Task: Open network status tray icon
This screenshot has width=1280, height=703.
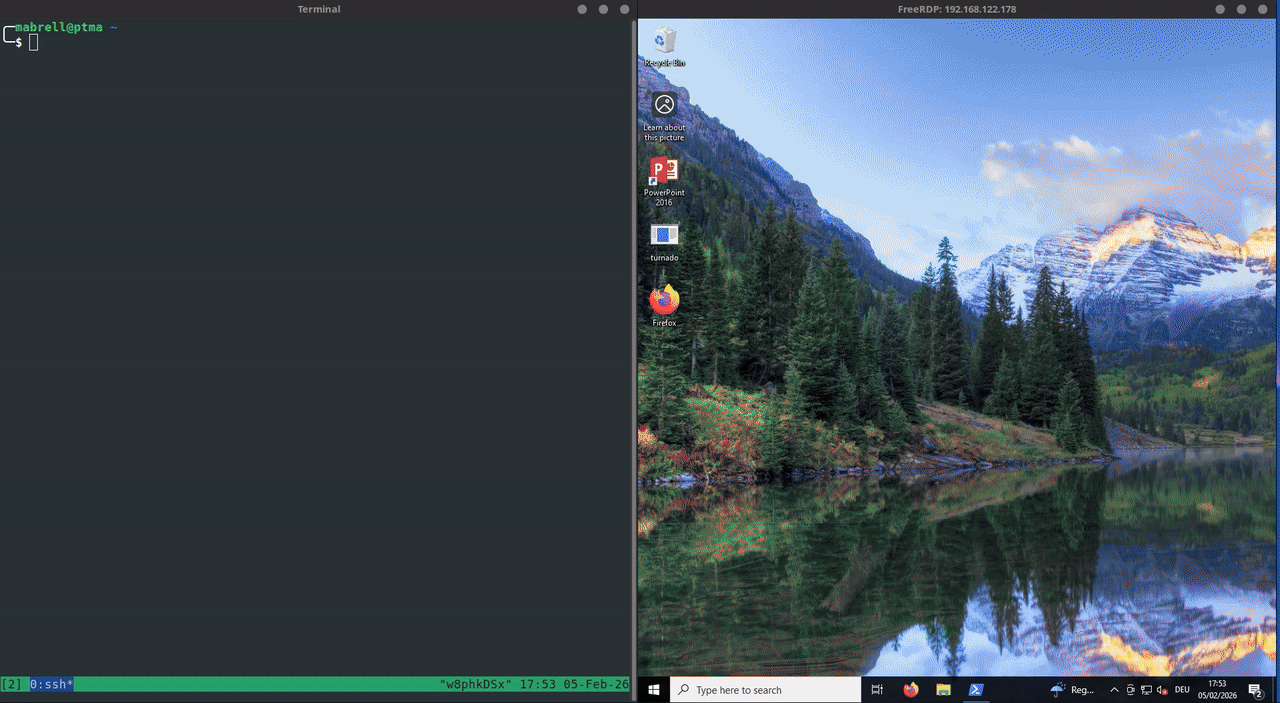Action: (x=1146, y=690)
